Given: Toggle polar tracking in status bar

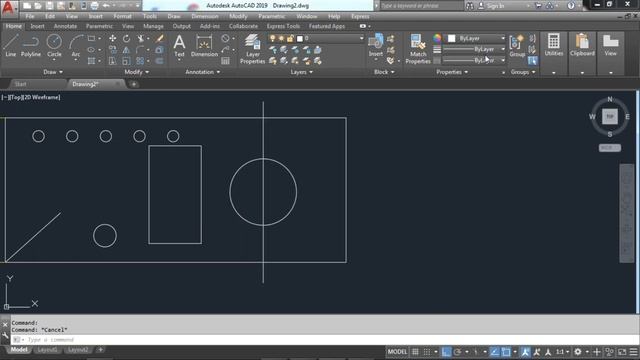Looking at the screenshot, I should (458, 352).
